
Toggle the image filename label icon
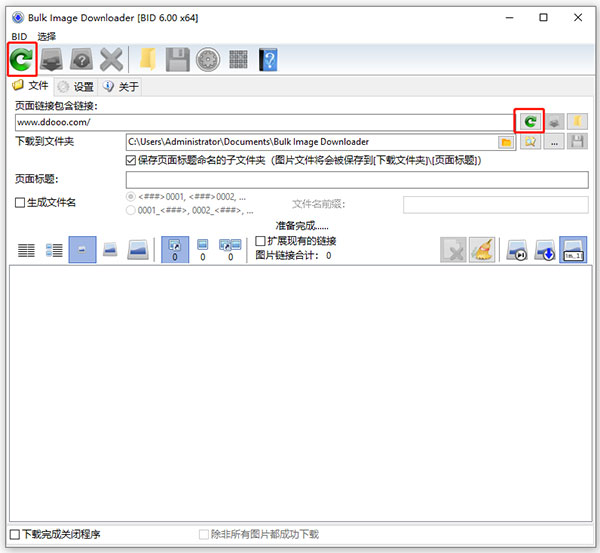point(573,250)
